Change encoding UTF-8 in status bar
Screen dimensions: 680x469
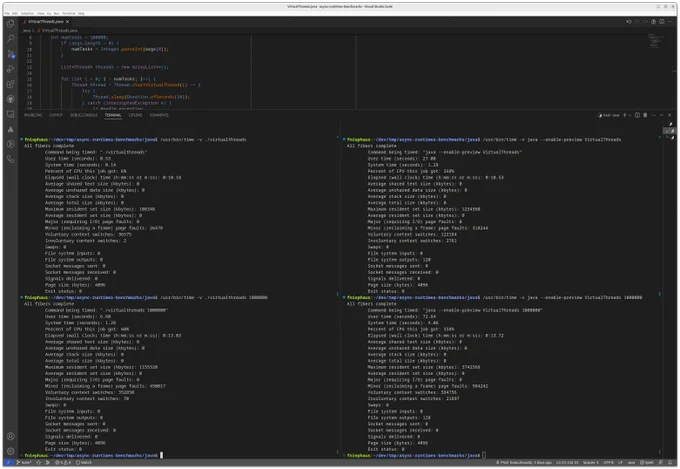tap(608, 462)
